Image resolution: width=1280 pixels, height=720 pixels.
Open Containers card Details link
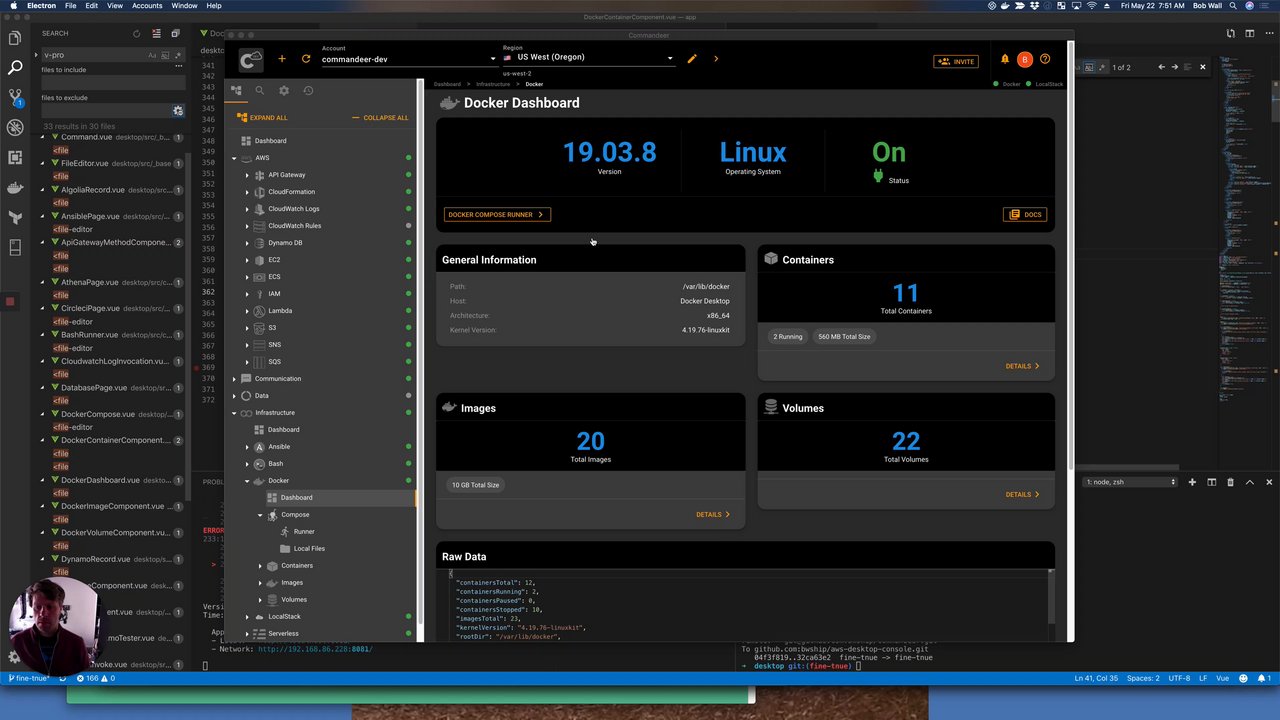click(x=1022, y=366)
